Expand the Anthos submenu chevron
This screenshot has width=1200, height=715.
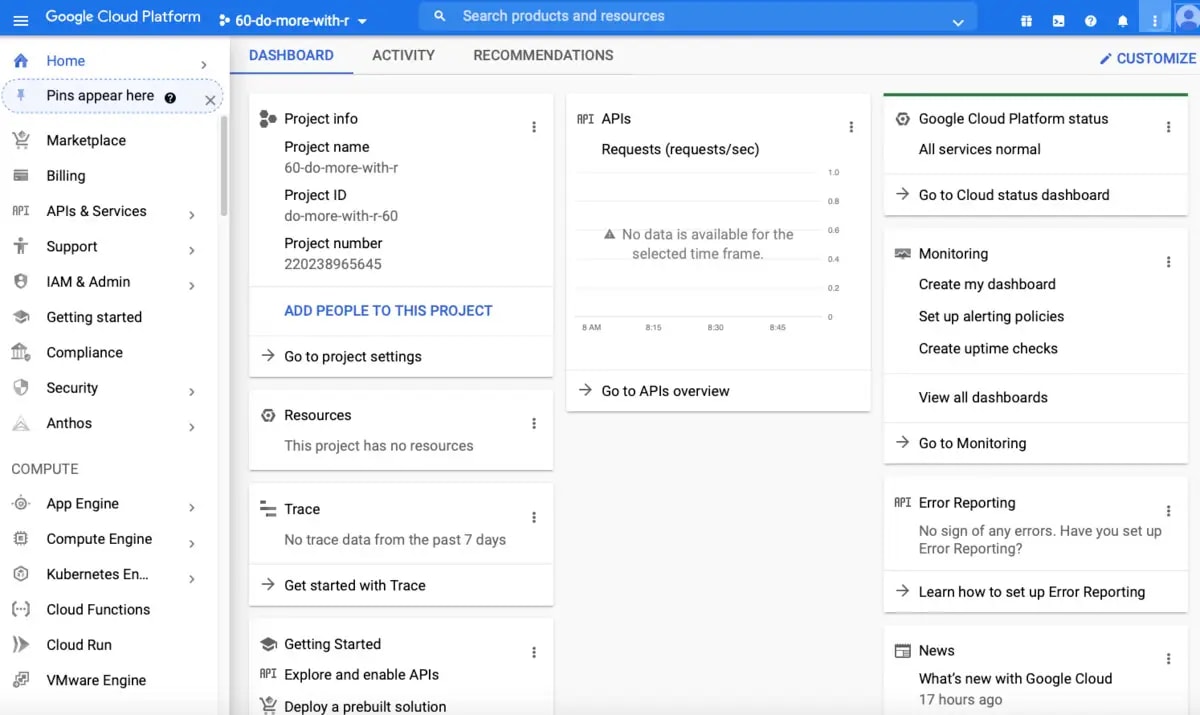[191, 427]
